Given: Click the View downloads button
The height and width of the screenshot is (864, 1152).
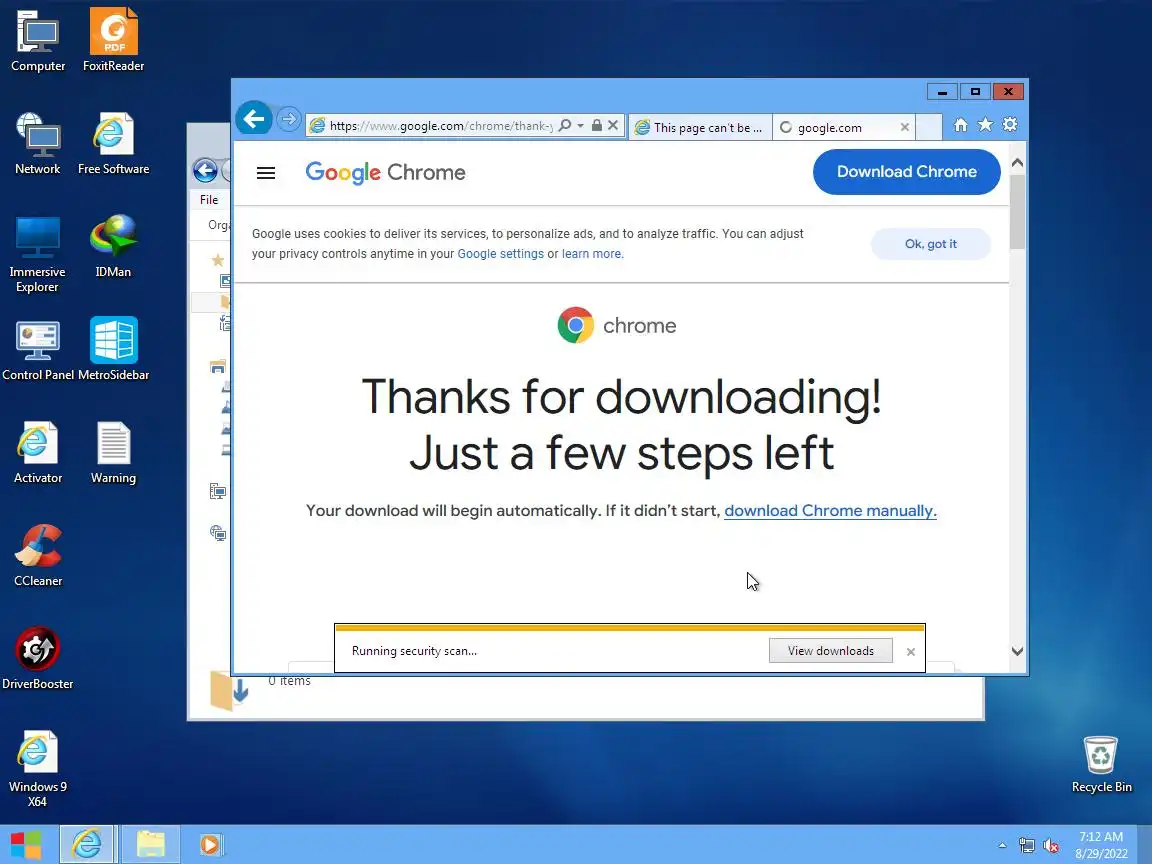Looking at the screenshot, I should click(831, 651).
